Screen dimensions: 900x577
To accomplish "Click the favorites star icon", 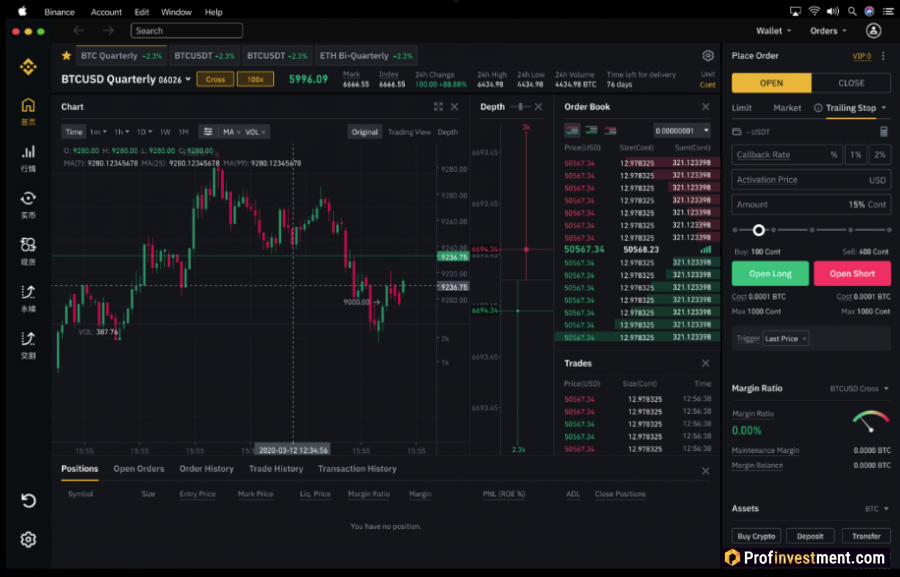I will pyautogui.click(x=67, y=56).
